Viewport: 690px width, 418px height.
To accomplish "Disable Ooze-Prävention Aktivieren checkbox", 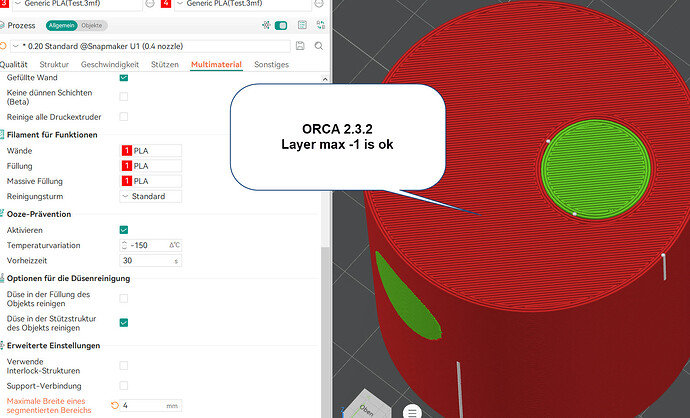I will point(124,230).
